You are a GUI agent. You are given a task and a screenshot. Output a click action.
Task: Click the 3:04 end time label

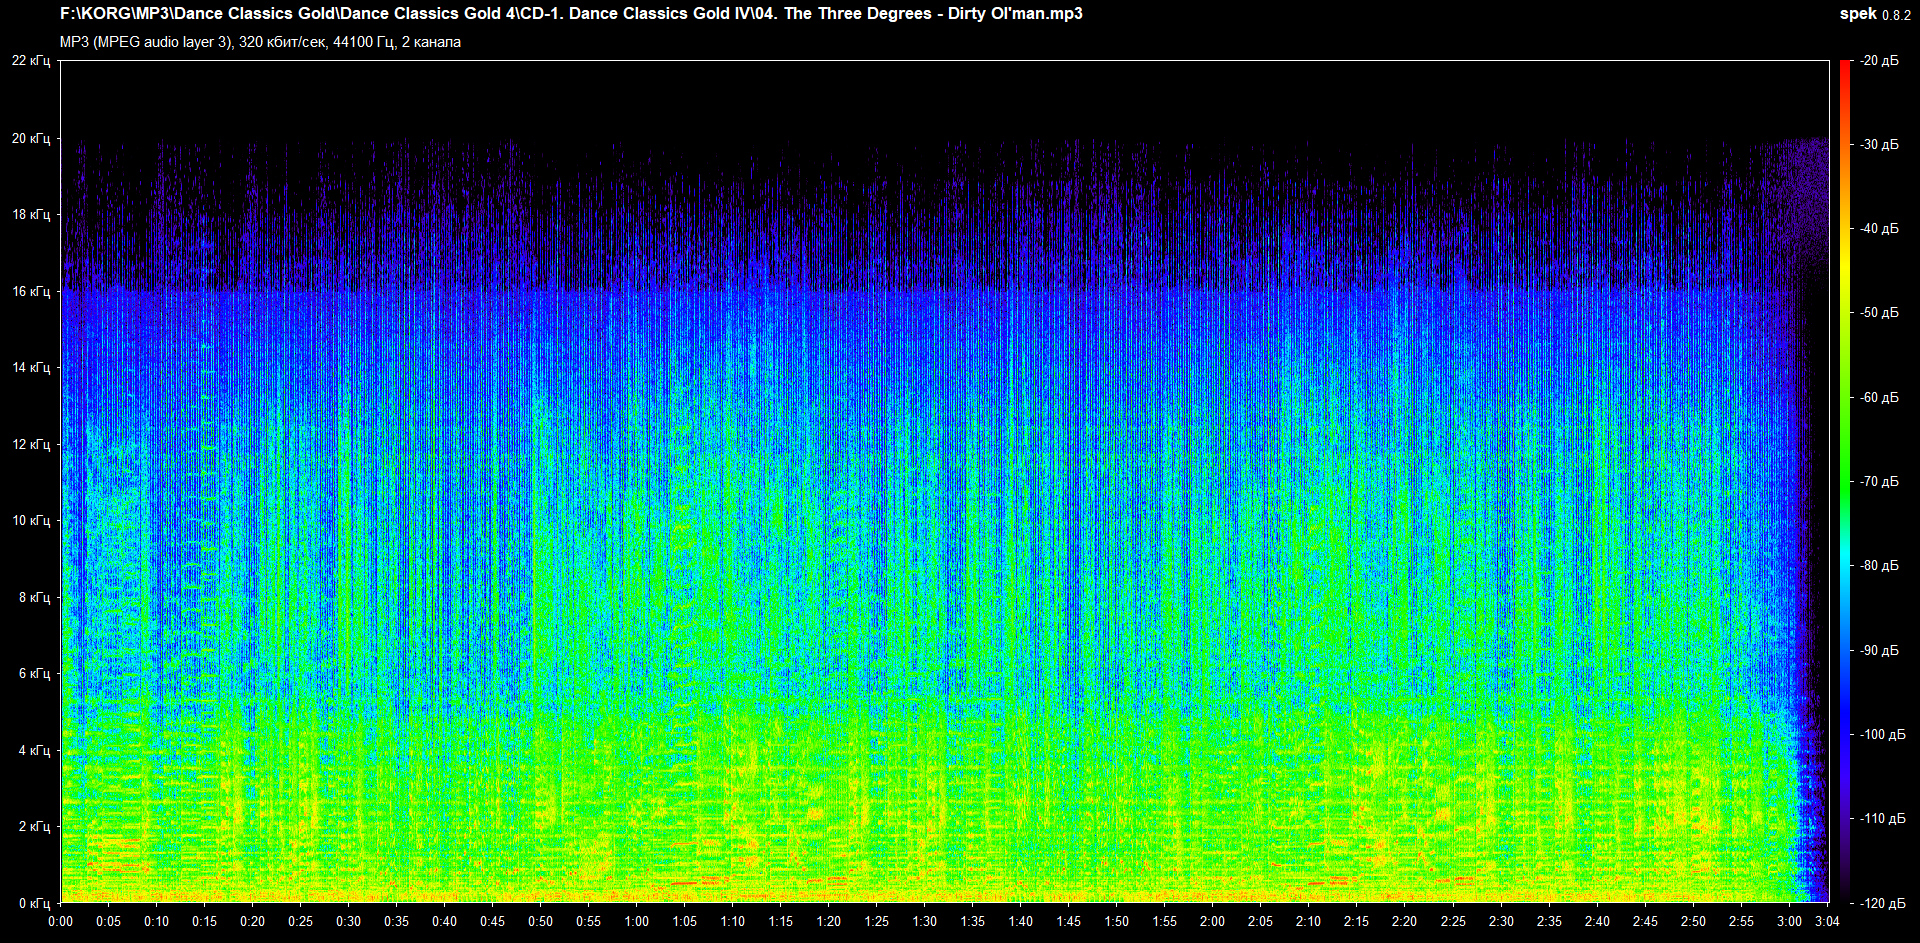[1827, 921]
